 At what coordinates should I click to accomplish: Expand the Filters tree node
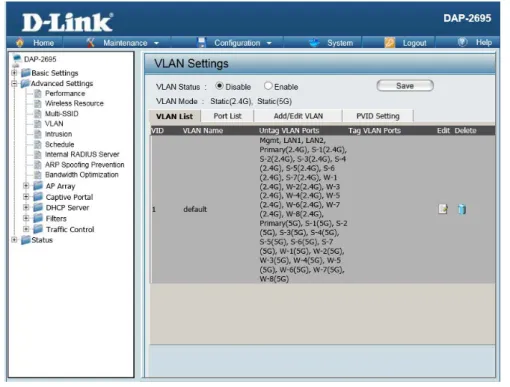[x=26, y=218]
